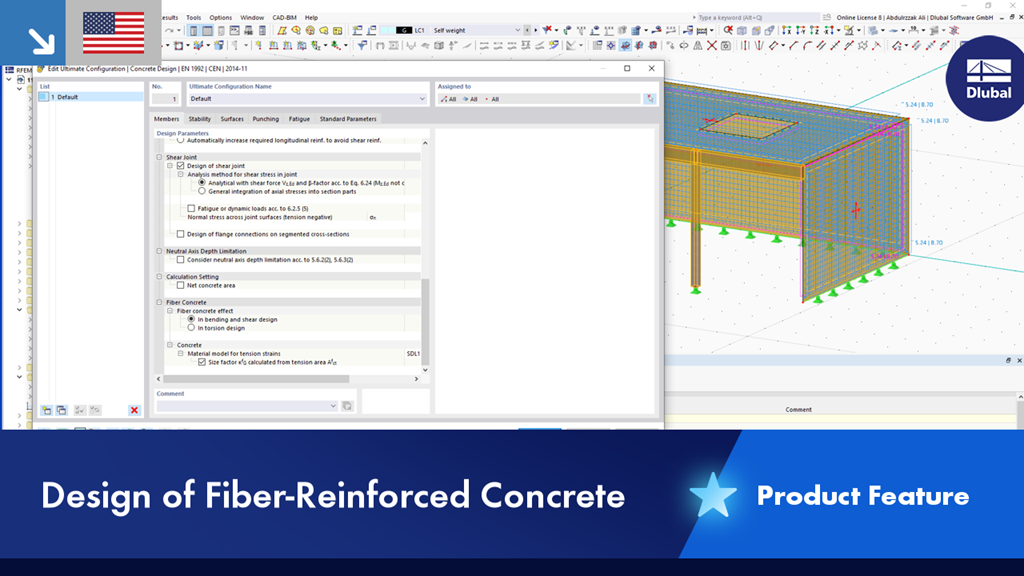Click the comment library icon beside Comment field
This screenshot has width=1024, height=576.
[x=347, y=406]
